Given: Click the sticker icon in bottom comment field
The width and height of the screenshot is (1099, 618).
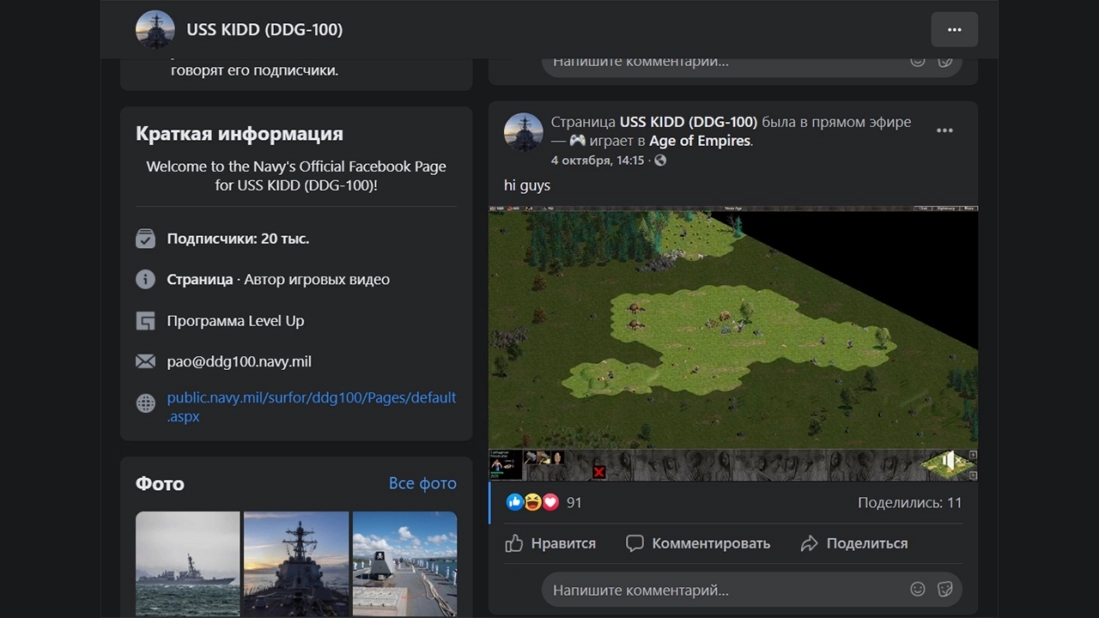Looking at the screenshot, I should (x=945, y=590).
